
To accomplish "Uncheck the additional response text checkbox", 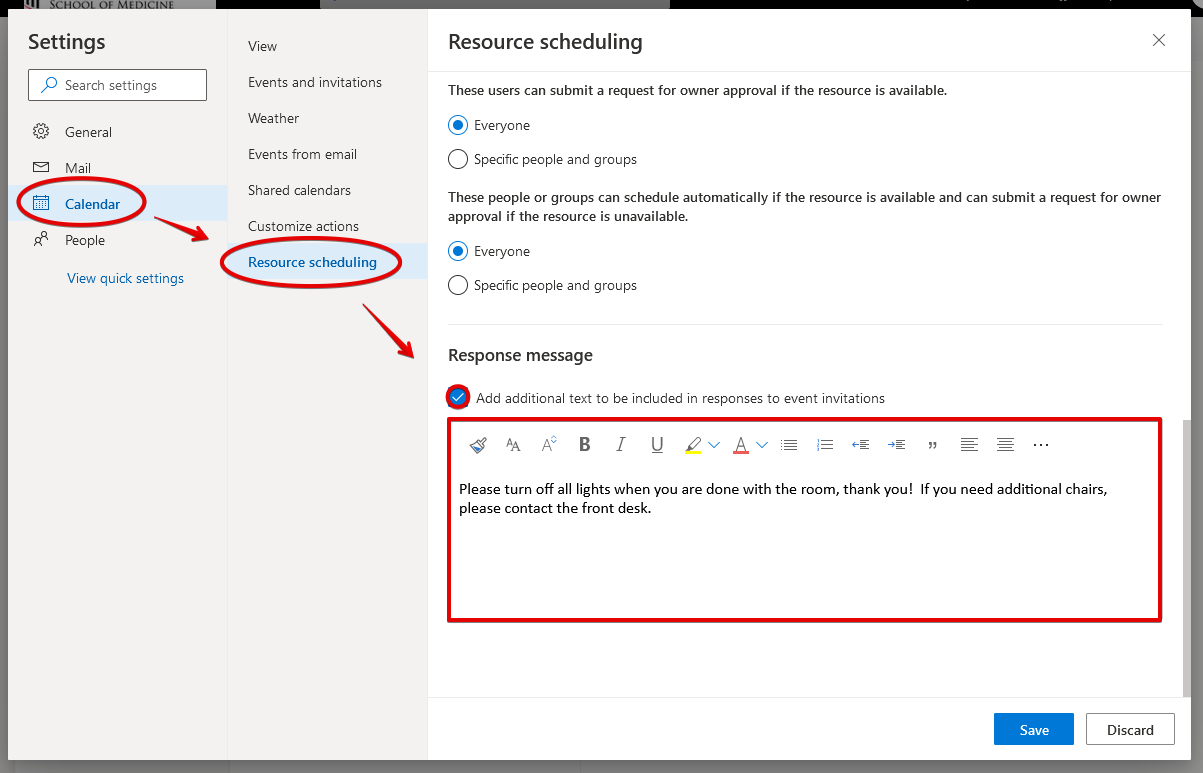I will point(458,398).
